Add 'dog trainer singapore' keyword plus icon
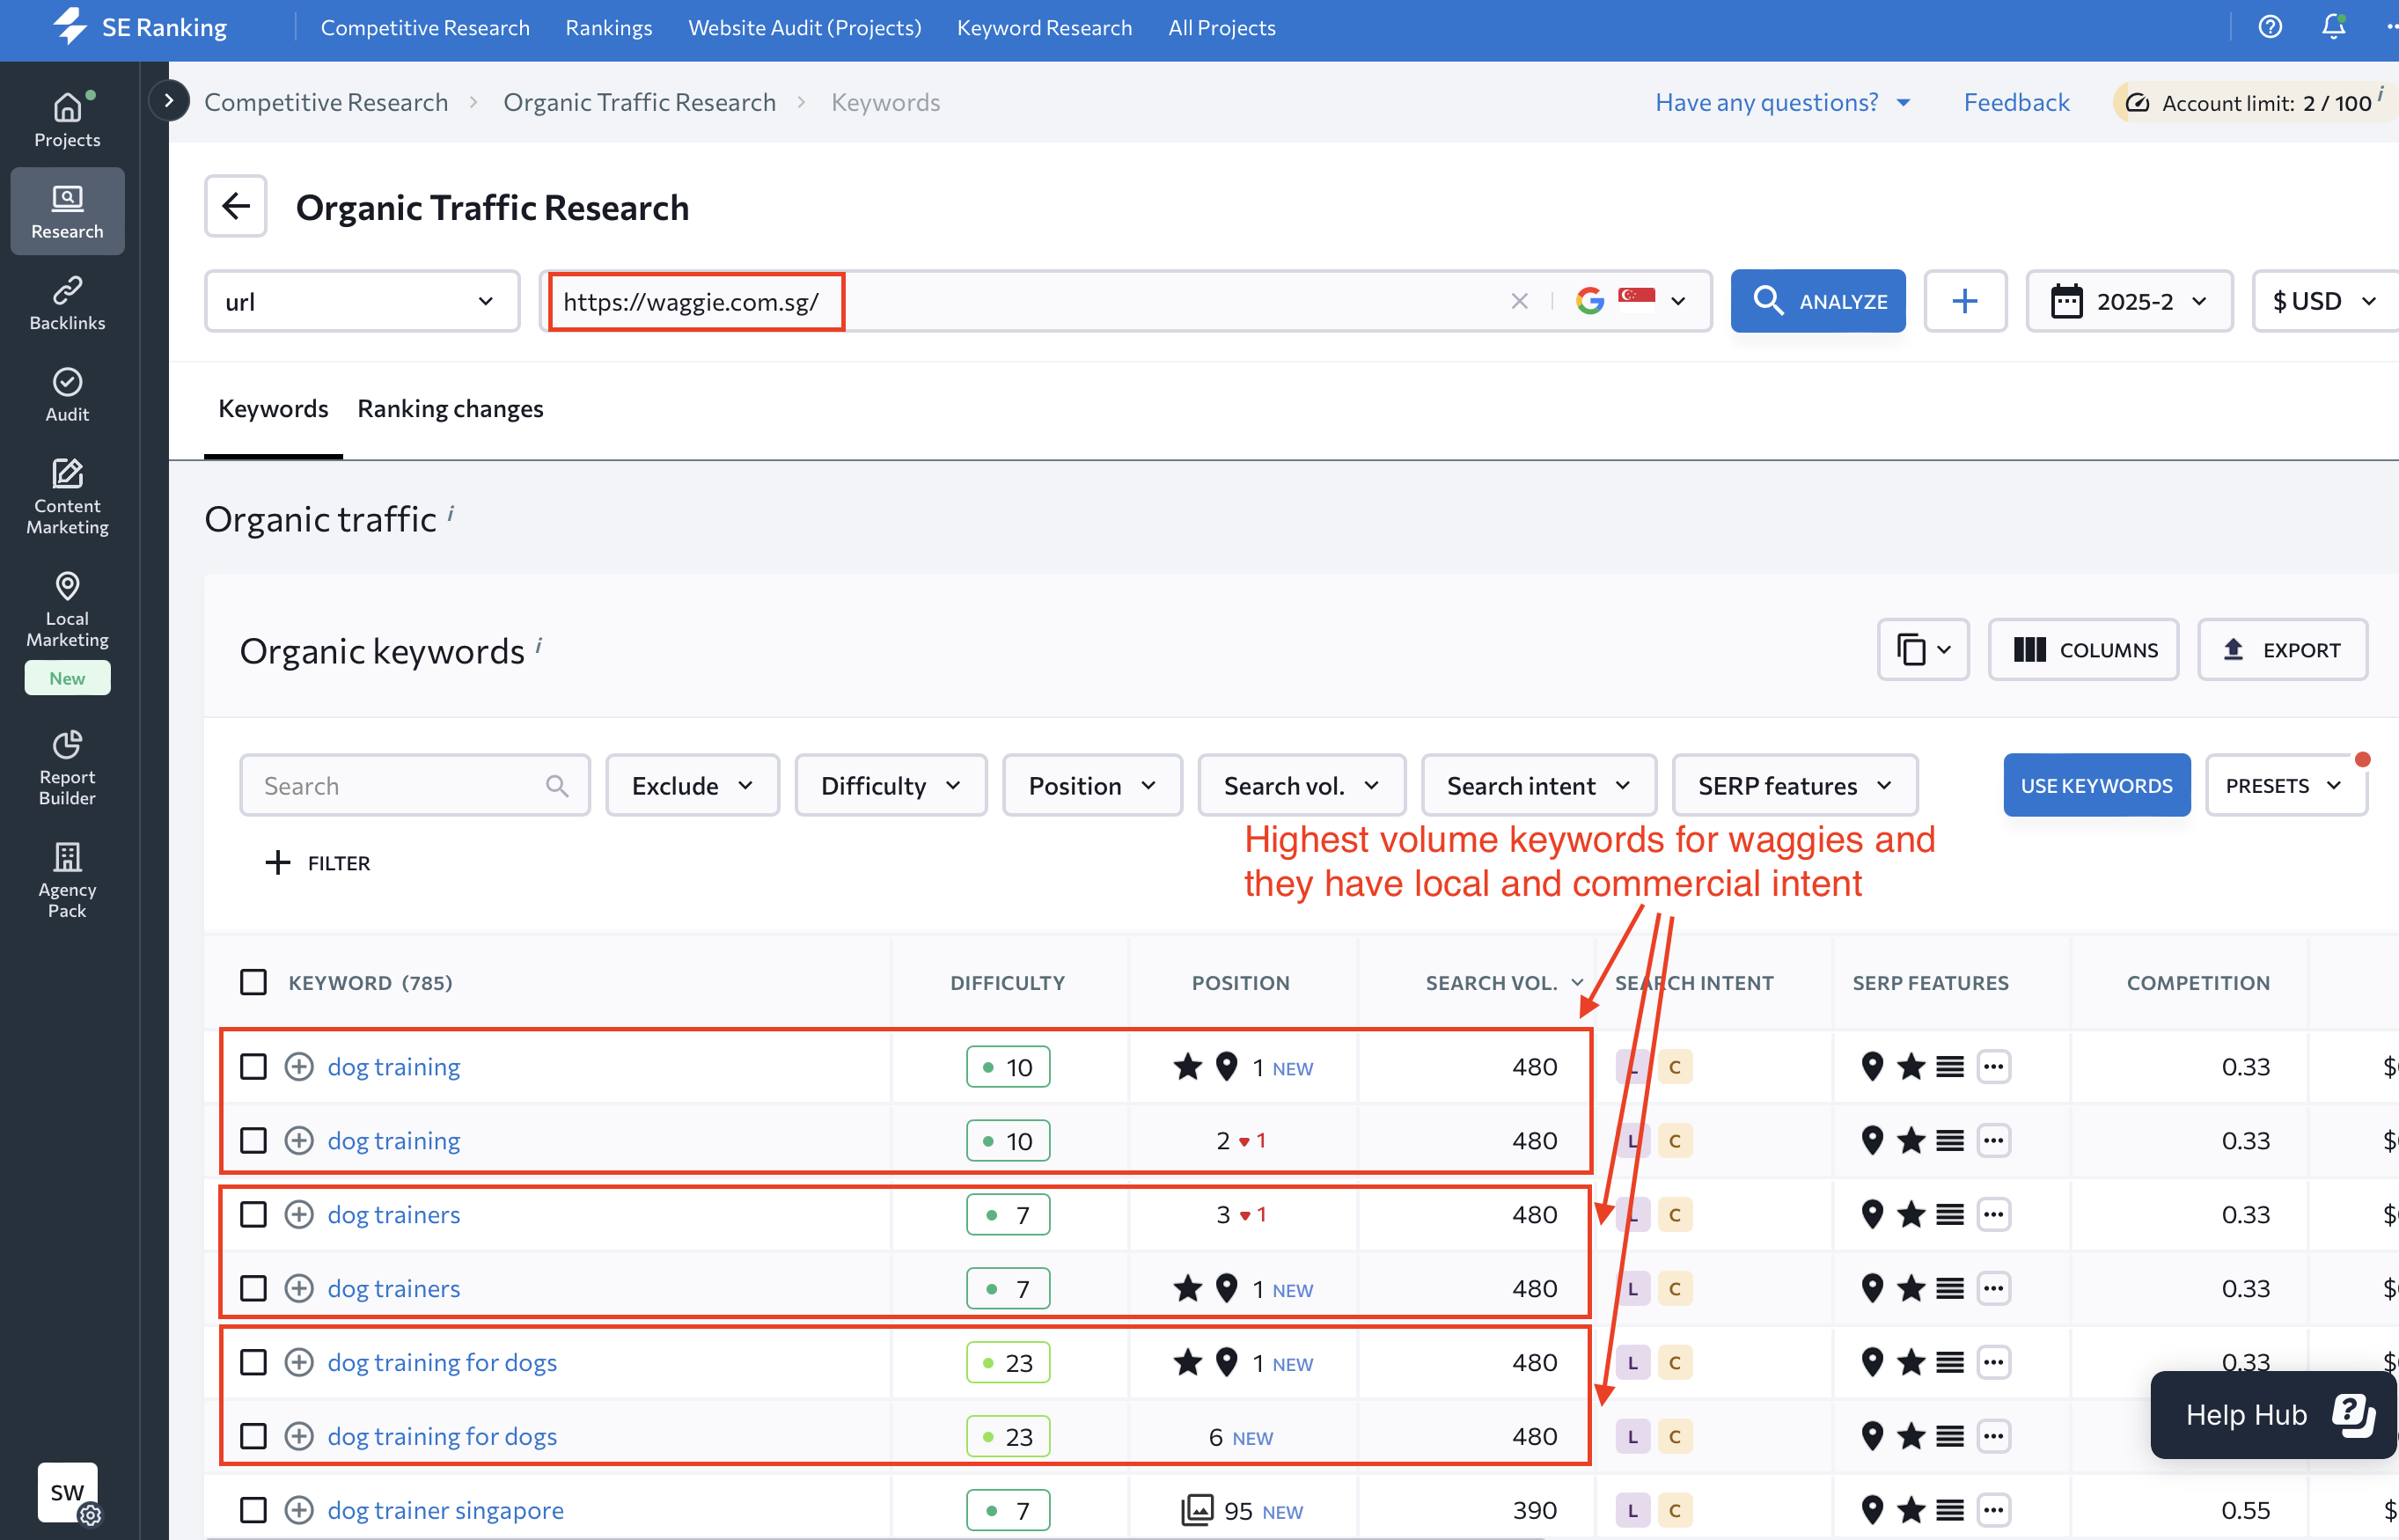This screenshot has width=2399, height=1540. pyautogui.click(x=299, y=1510)
